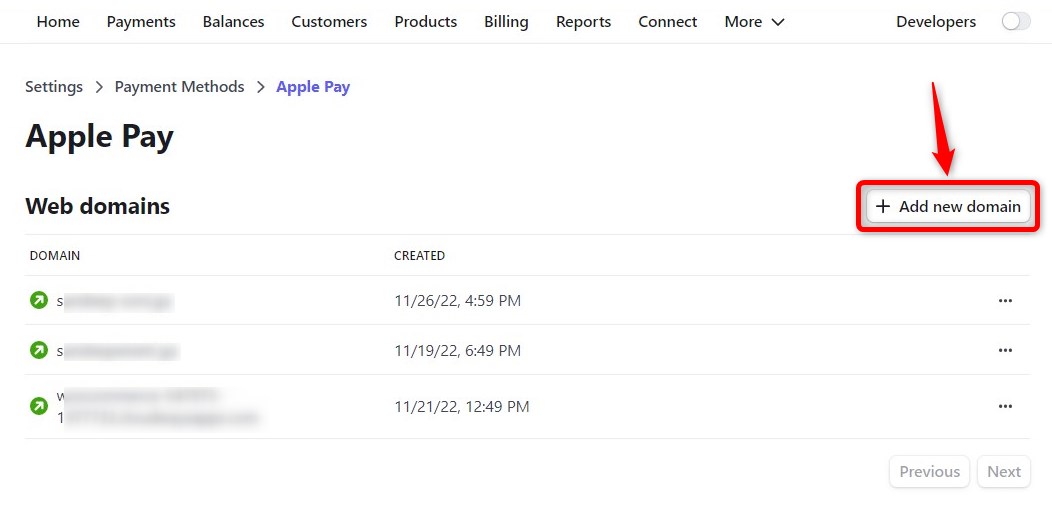1052x506 pixels.
Task: Go to the Payments section
Action: 141,21
